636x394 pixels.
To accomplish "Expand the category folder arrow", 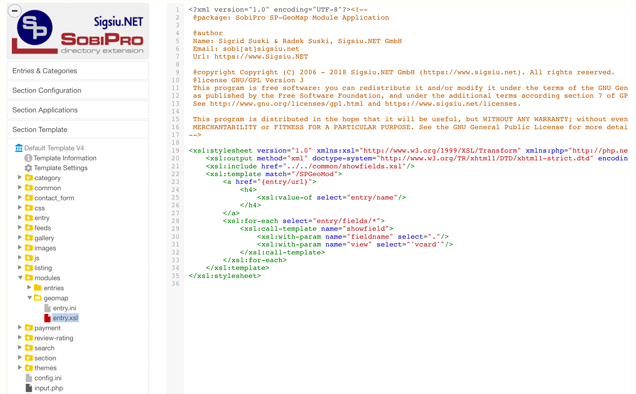I will [19, 177].
